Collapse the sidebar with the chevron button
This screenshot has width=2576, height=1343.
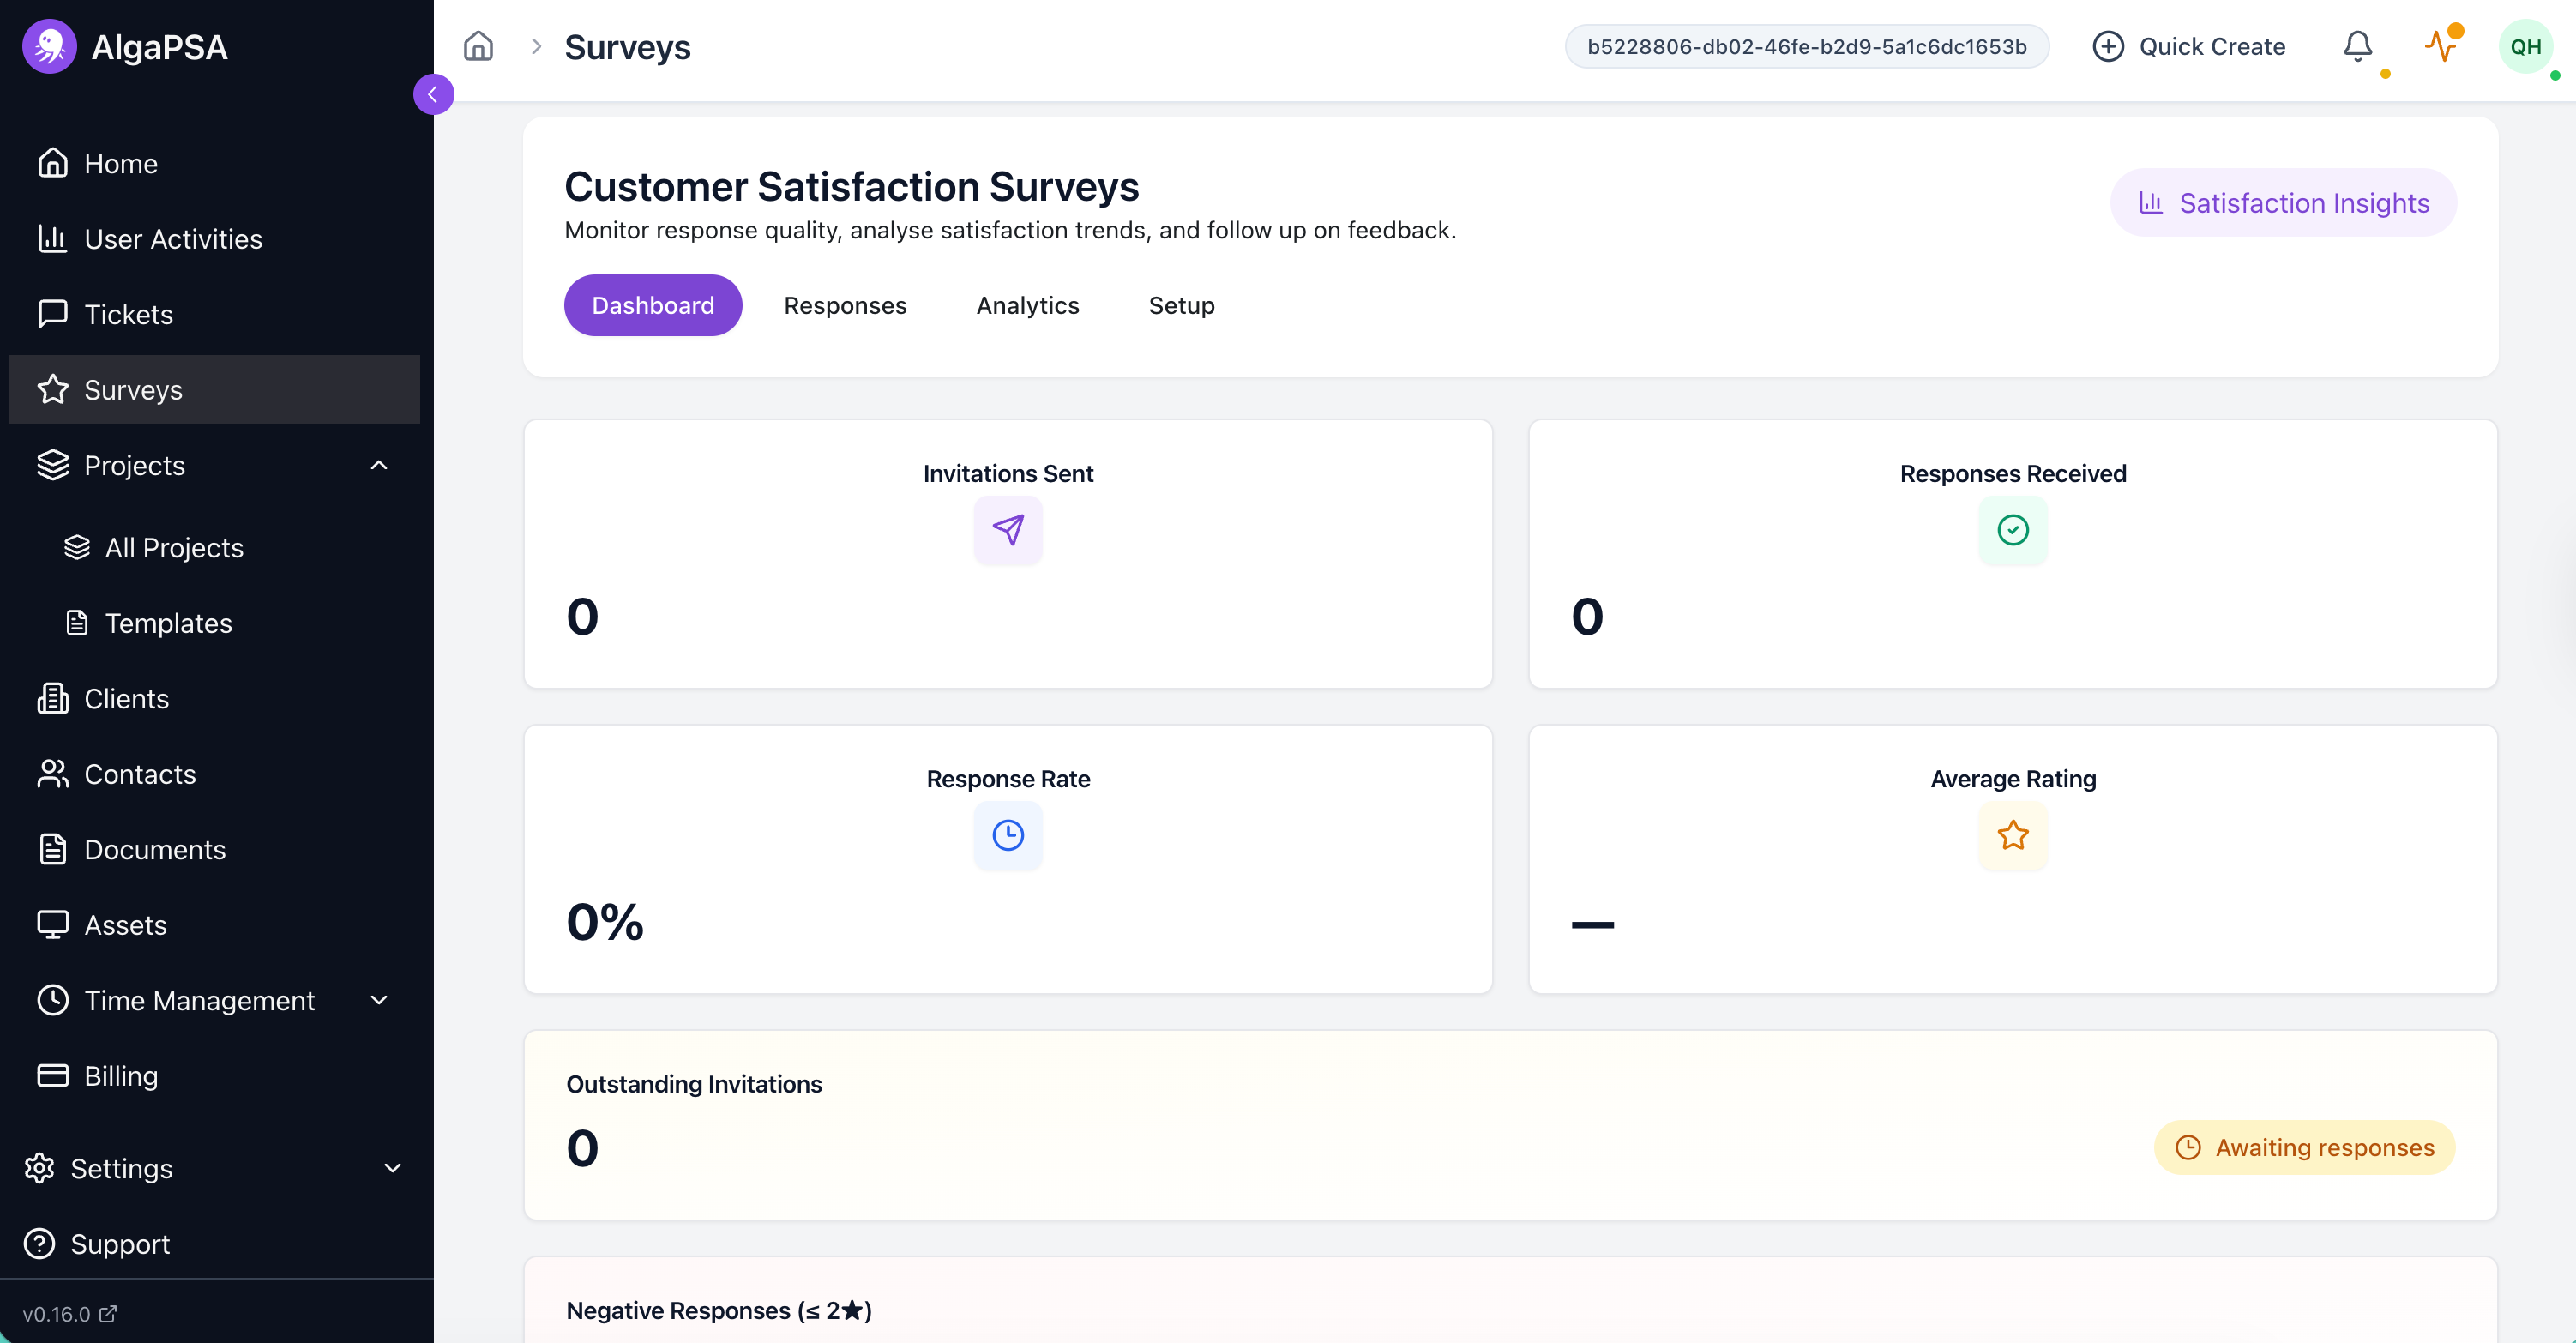click(x=433, y=93)
